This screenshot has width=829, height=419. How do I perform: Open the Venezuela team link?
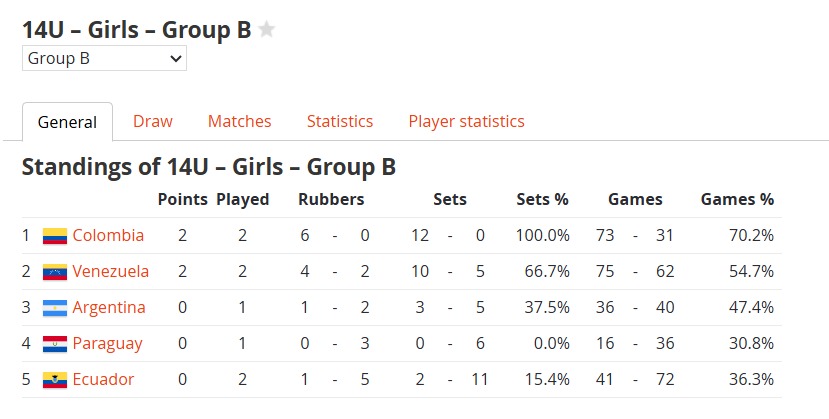pos(110,271)
